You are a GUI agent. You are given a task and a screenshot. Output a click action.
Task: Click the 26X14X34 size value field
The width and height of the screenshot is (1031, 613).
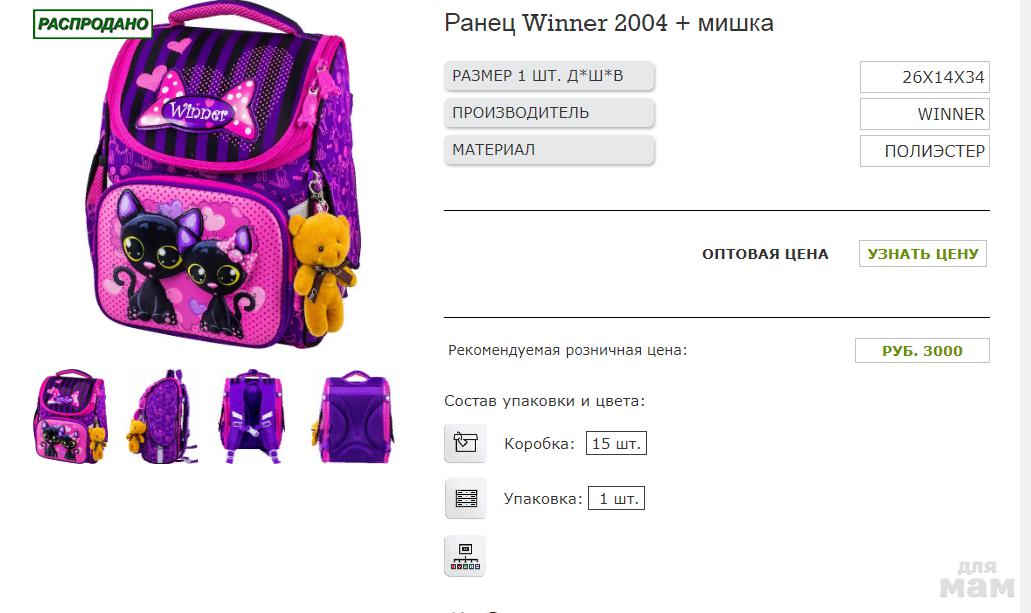(x=924, y=77)
